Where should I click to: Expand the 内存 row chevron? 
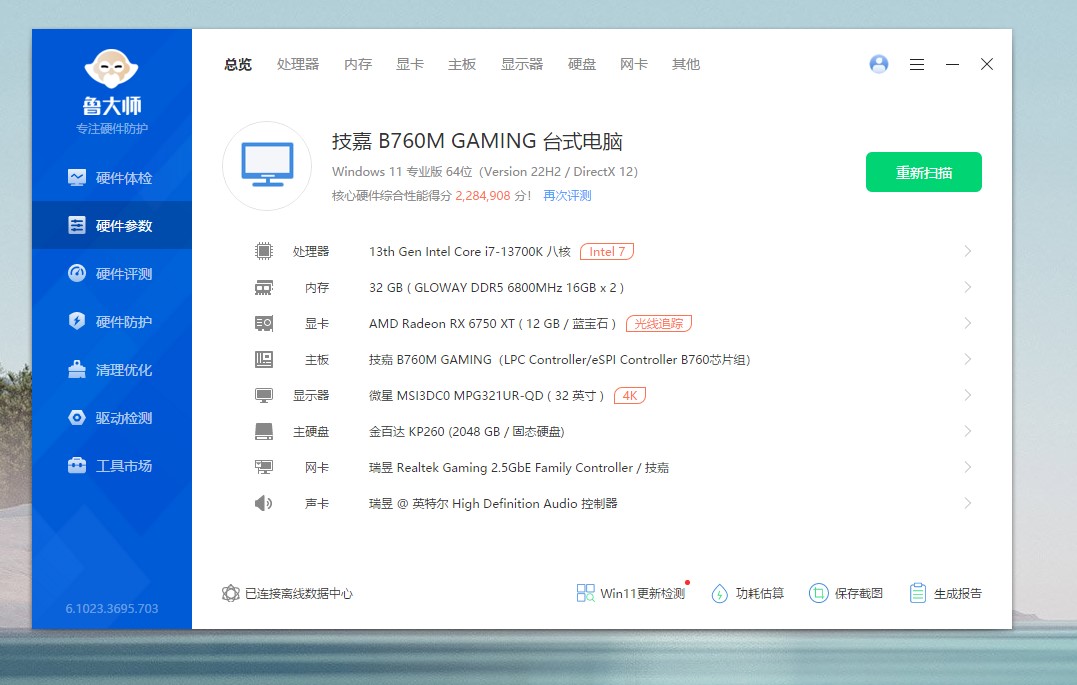(968, 287)
